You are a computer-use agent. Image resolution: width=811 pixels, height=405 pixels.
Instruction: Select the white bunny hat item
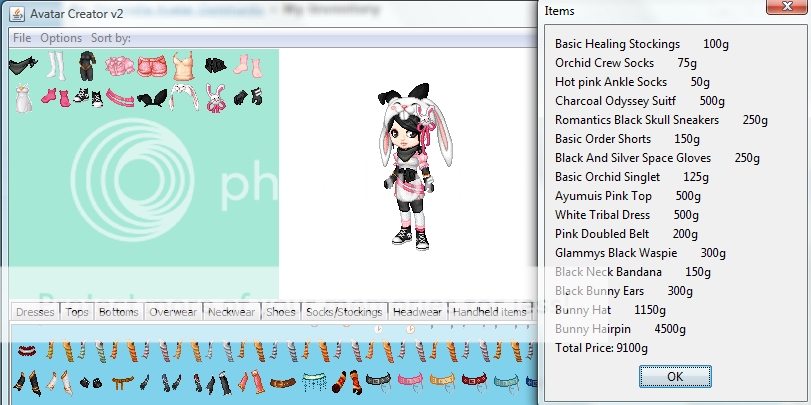click(184, 97)
